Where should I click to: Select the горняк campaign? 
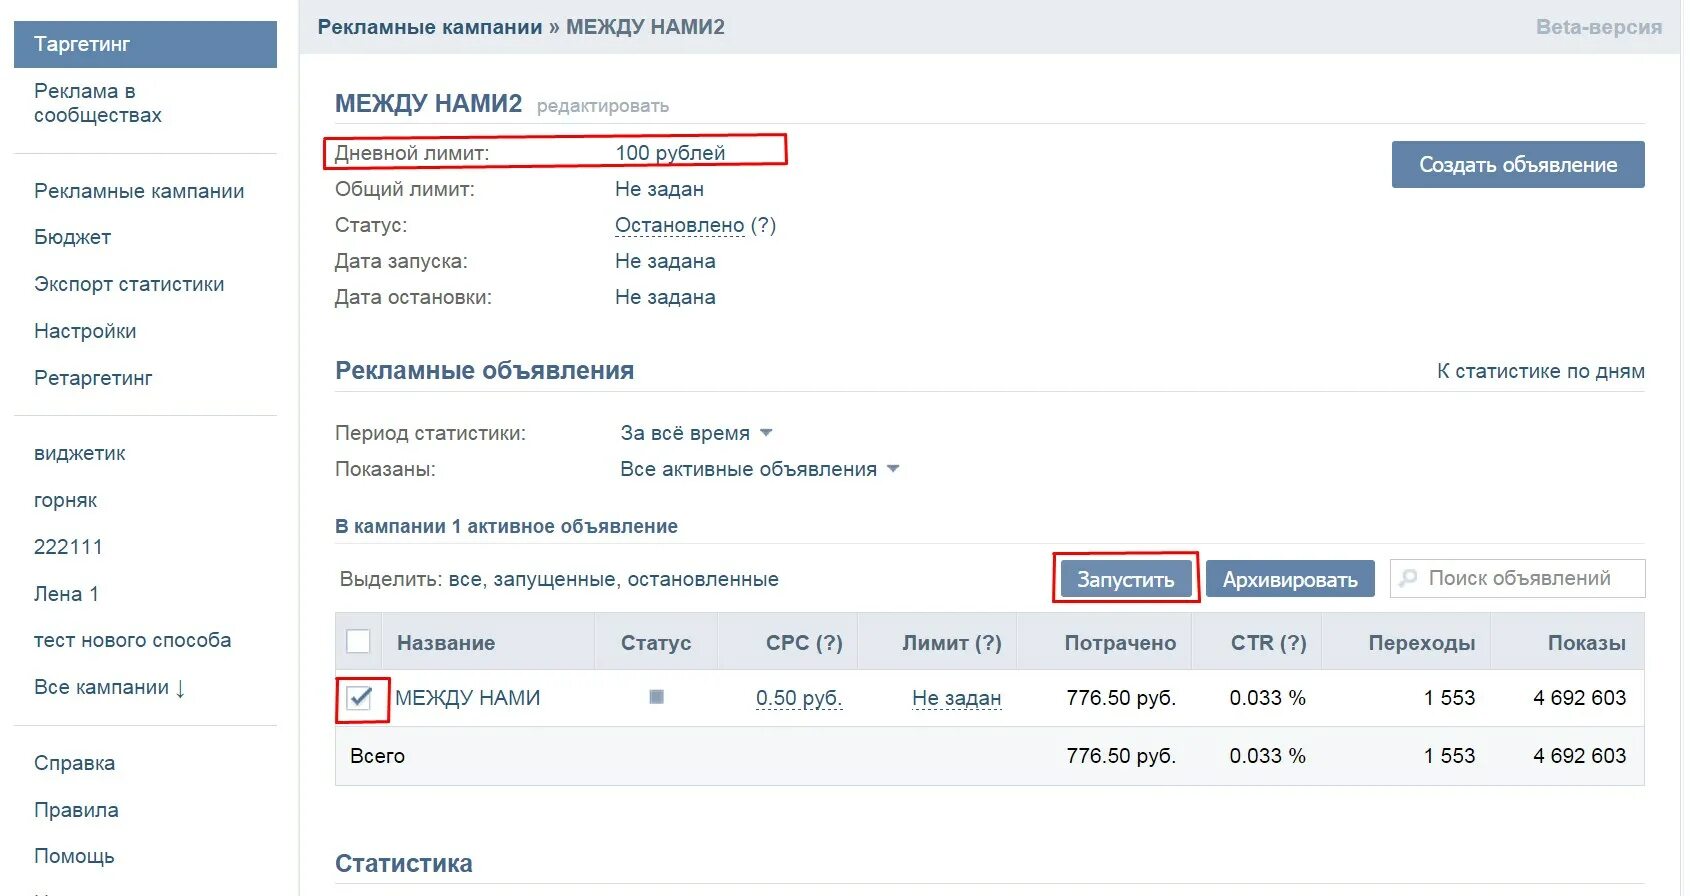[66, 500]
